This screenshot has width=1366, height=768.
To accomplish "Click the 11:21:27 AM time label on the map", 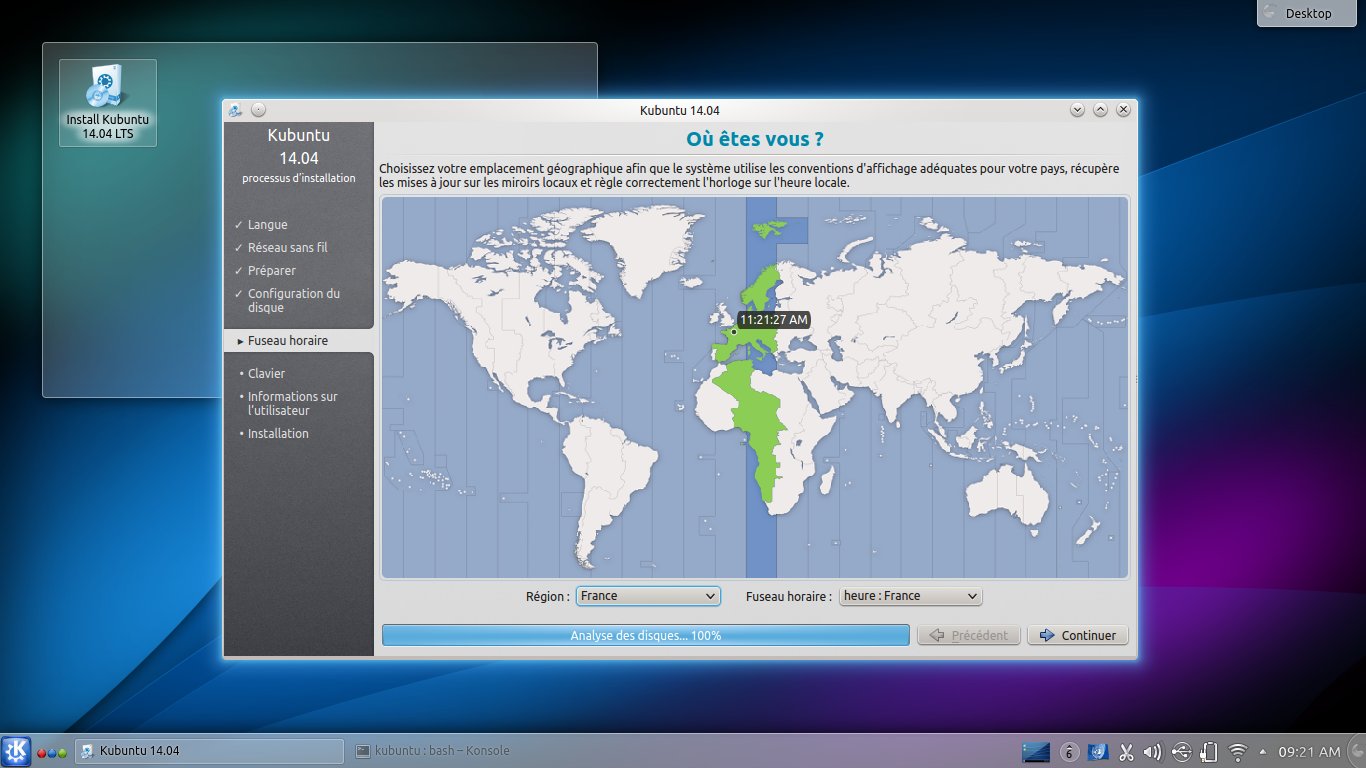I will (774, 319).
